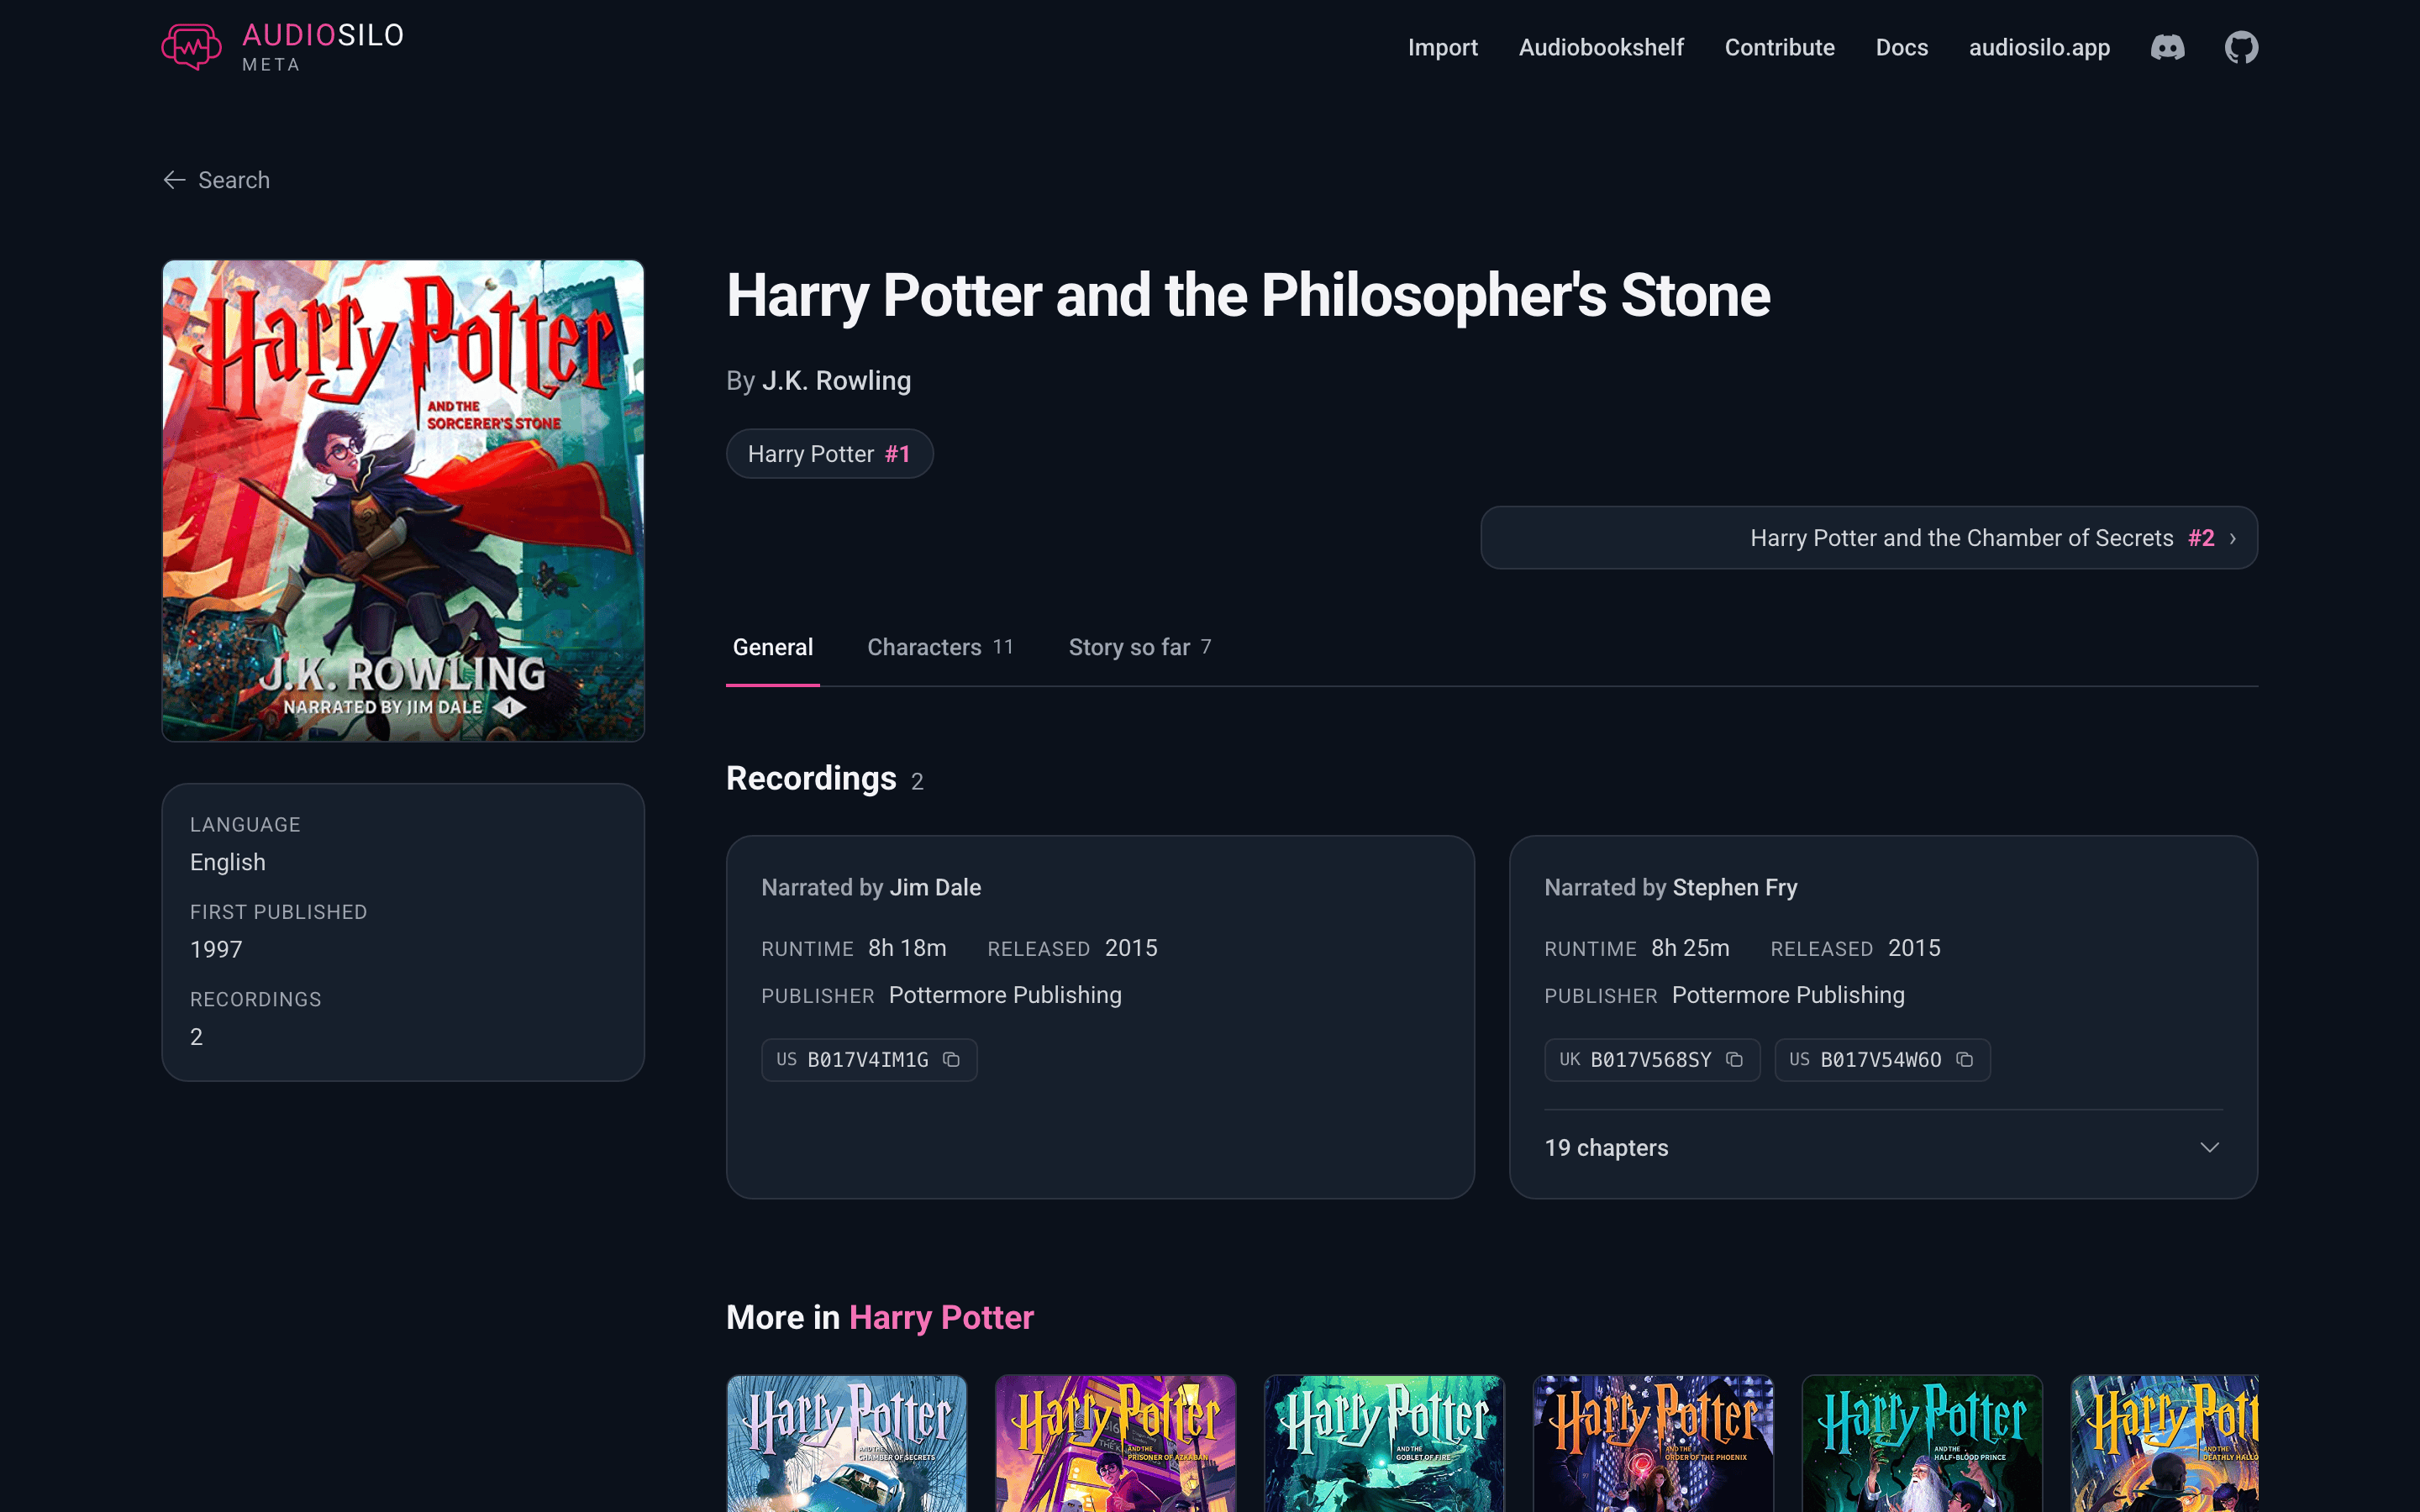Click Pottermore Publishing under Jim Dale
Screen dimensions: 2420x1512
(1005, 995)
